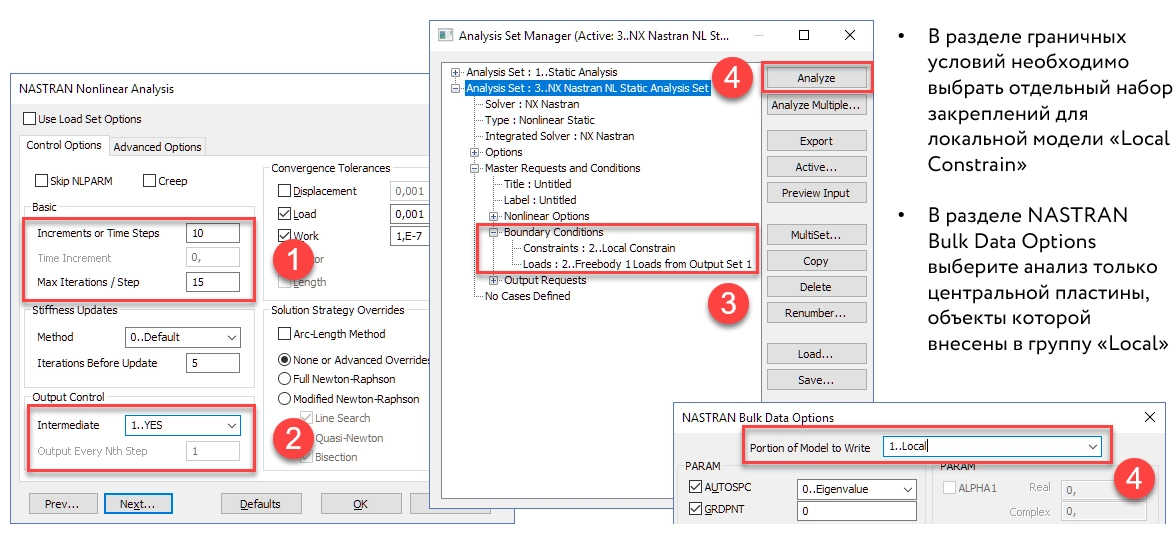Close the NASTRAN Bulk Data Options dialog
This screenshot has width=1176, height=544.
click(x=1149, y=416)
